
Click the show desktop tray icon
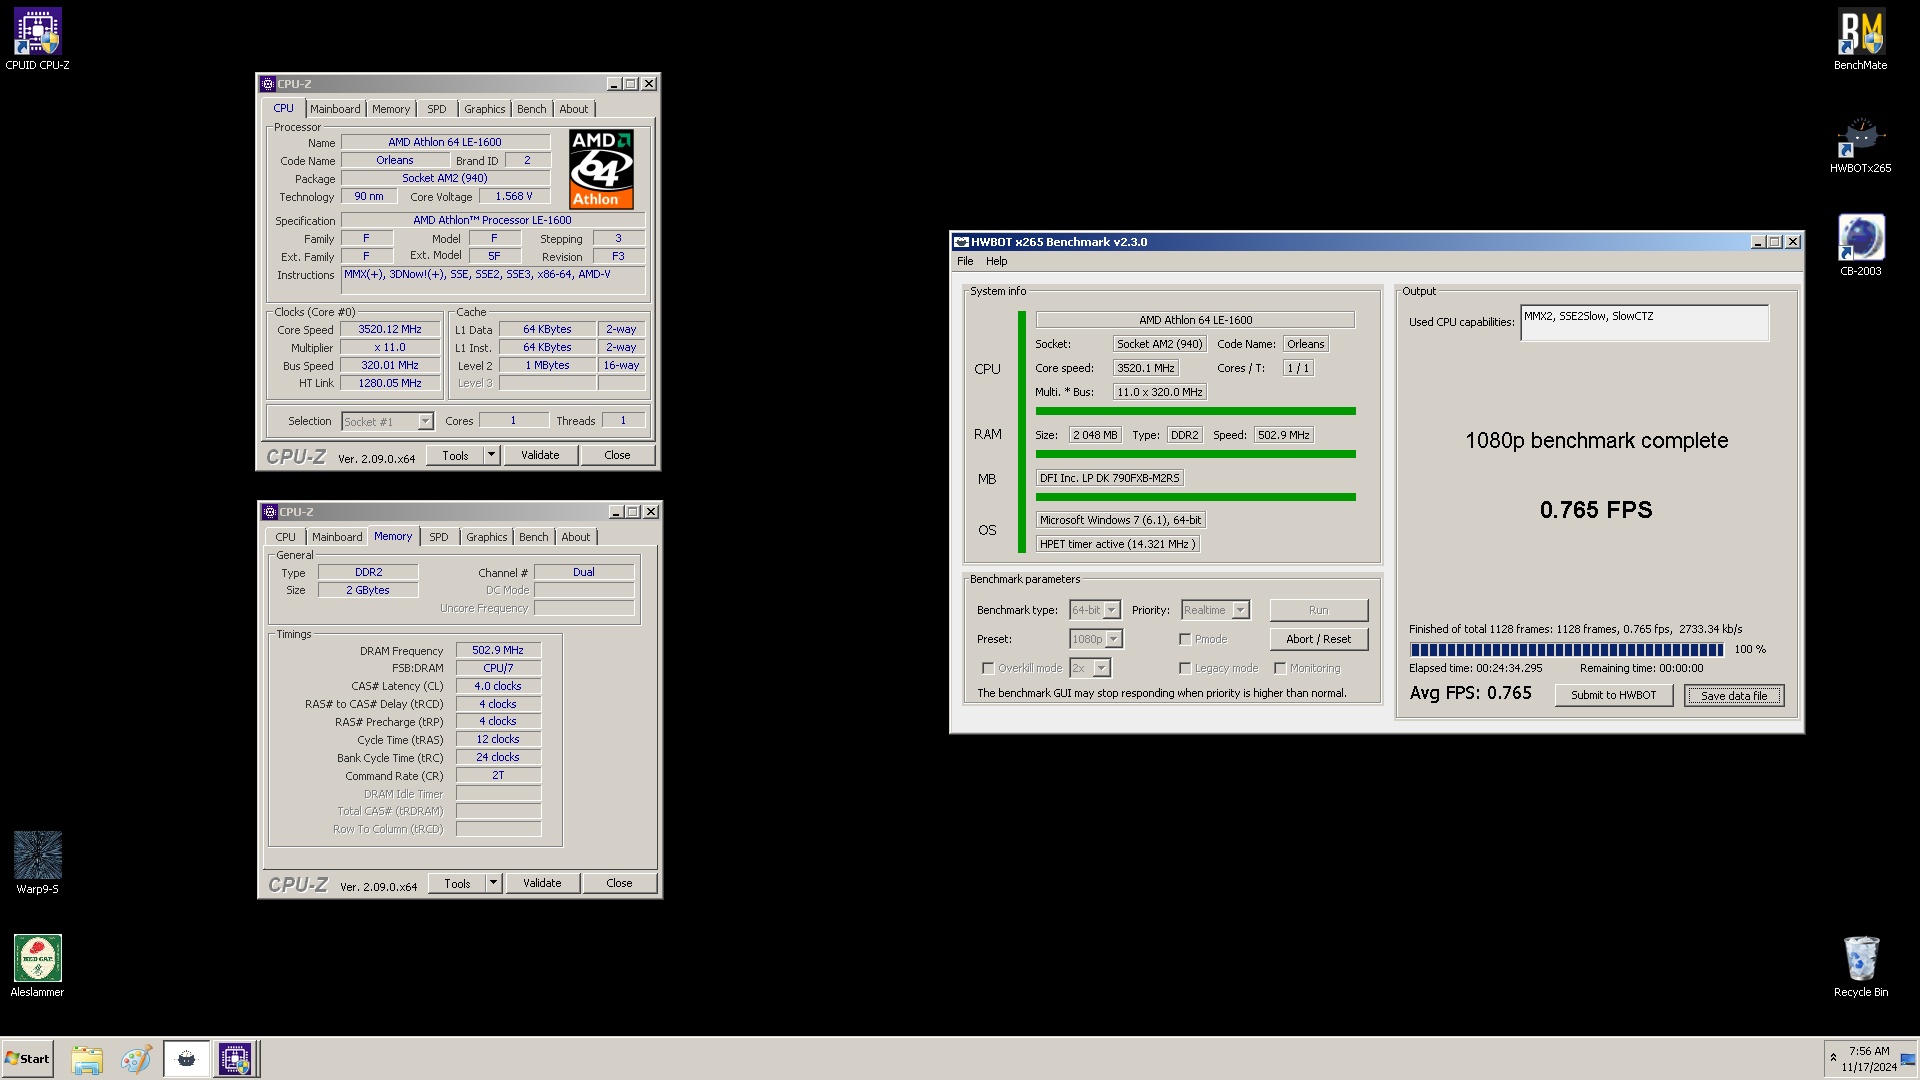pos(1908,1059)
